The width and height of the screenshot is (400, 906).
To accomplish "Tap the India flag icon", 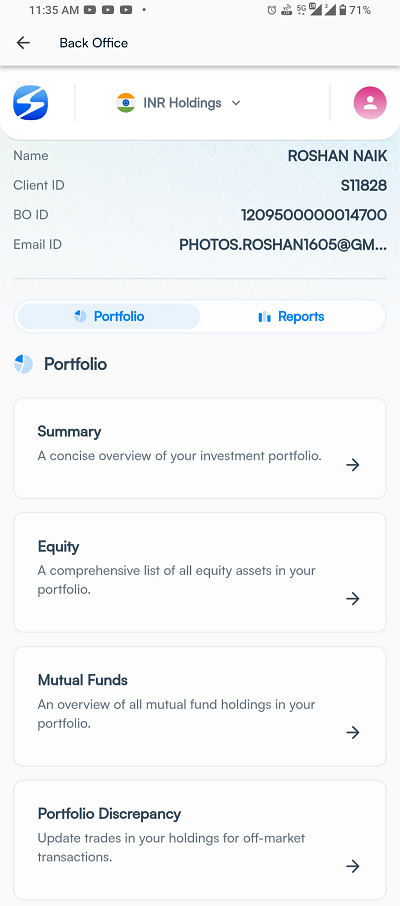I will point(125,103).
